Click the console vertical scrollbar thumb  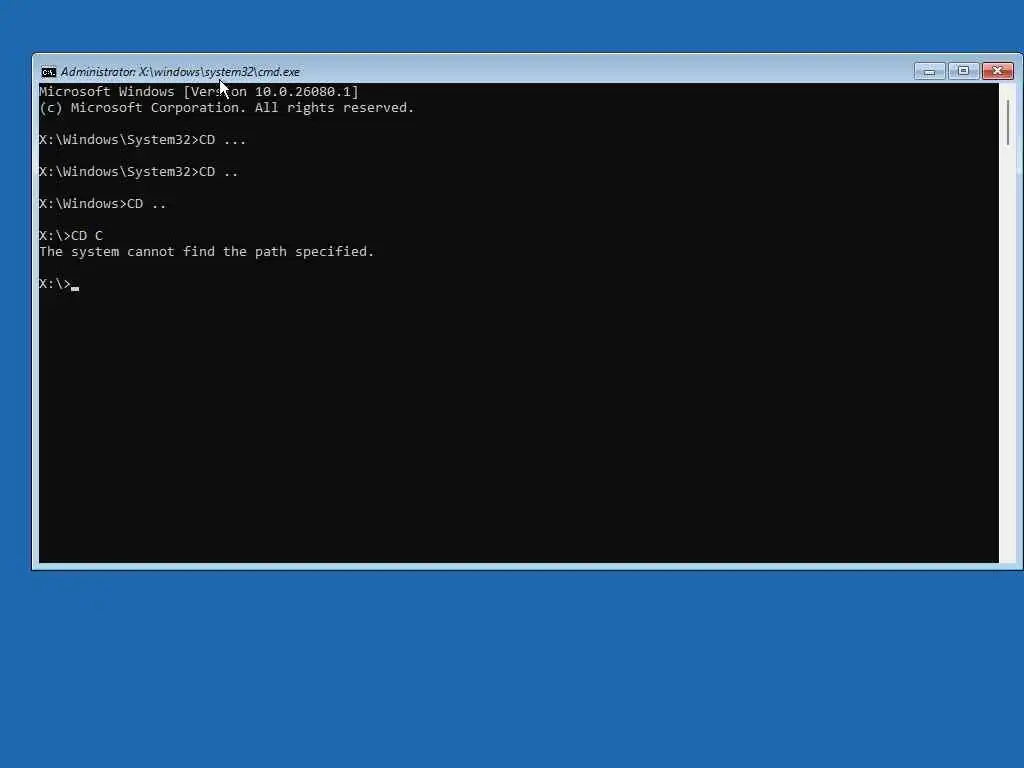(x=1008, y=123)
